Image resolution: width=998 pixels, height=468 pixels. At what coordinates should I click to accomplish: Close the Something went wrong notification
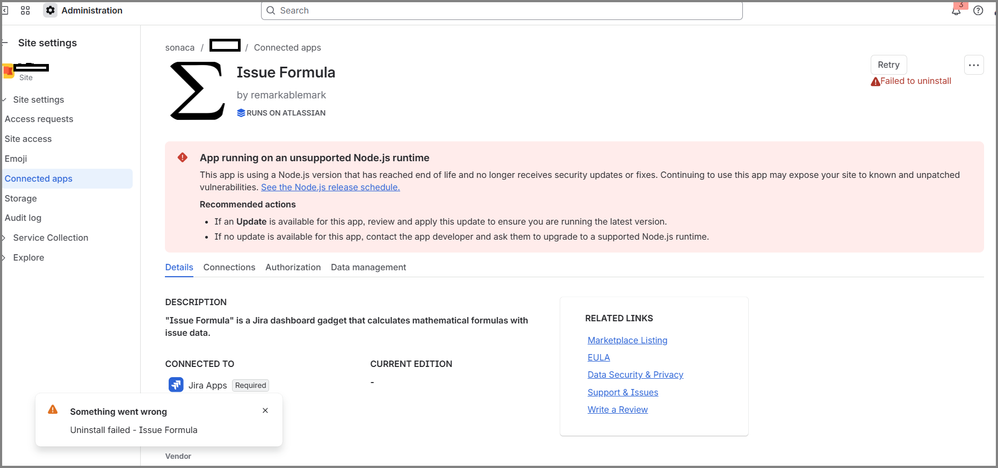click(x=265, y=411)
